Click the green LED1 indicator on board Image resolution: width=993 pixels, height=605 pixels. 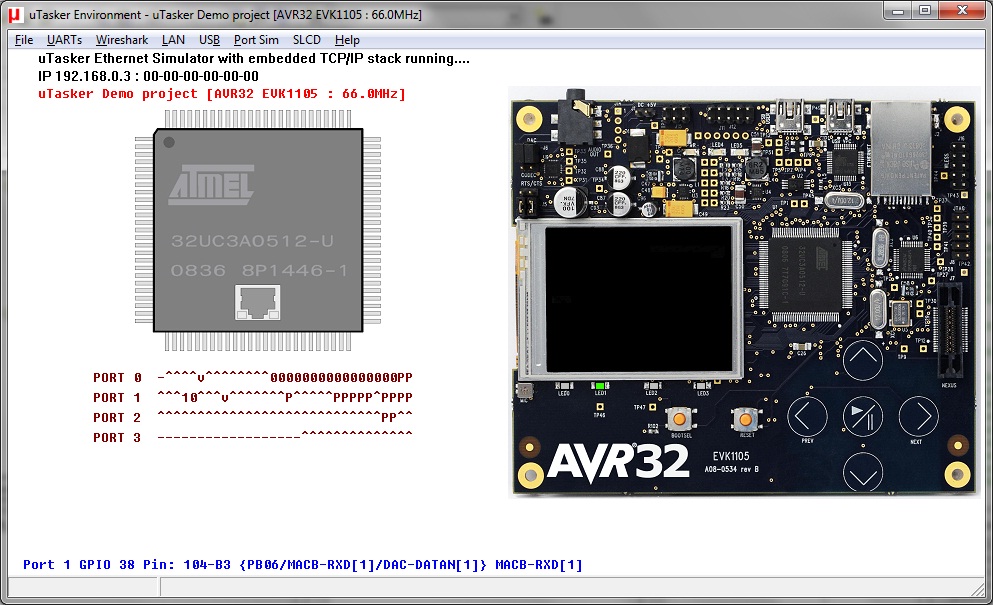click(x=600, y=385)
